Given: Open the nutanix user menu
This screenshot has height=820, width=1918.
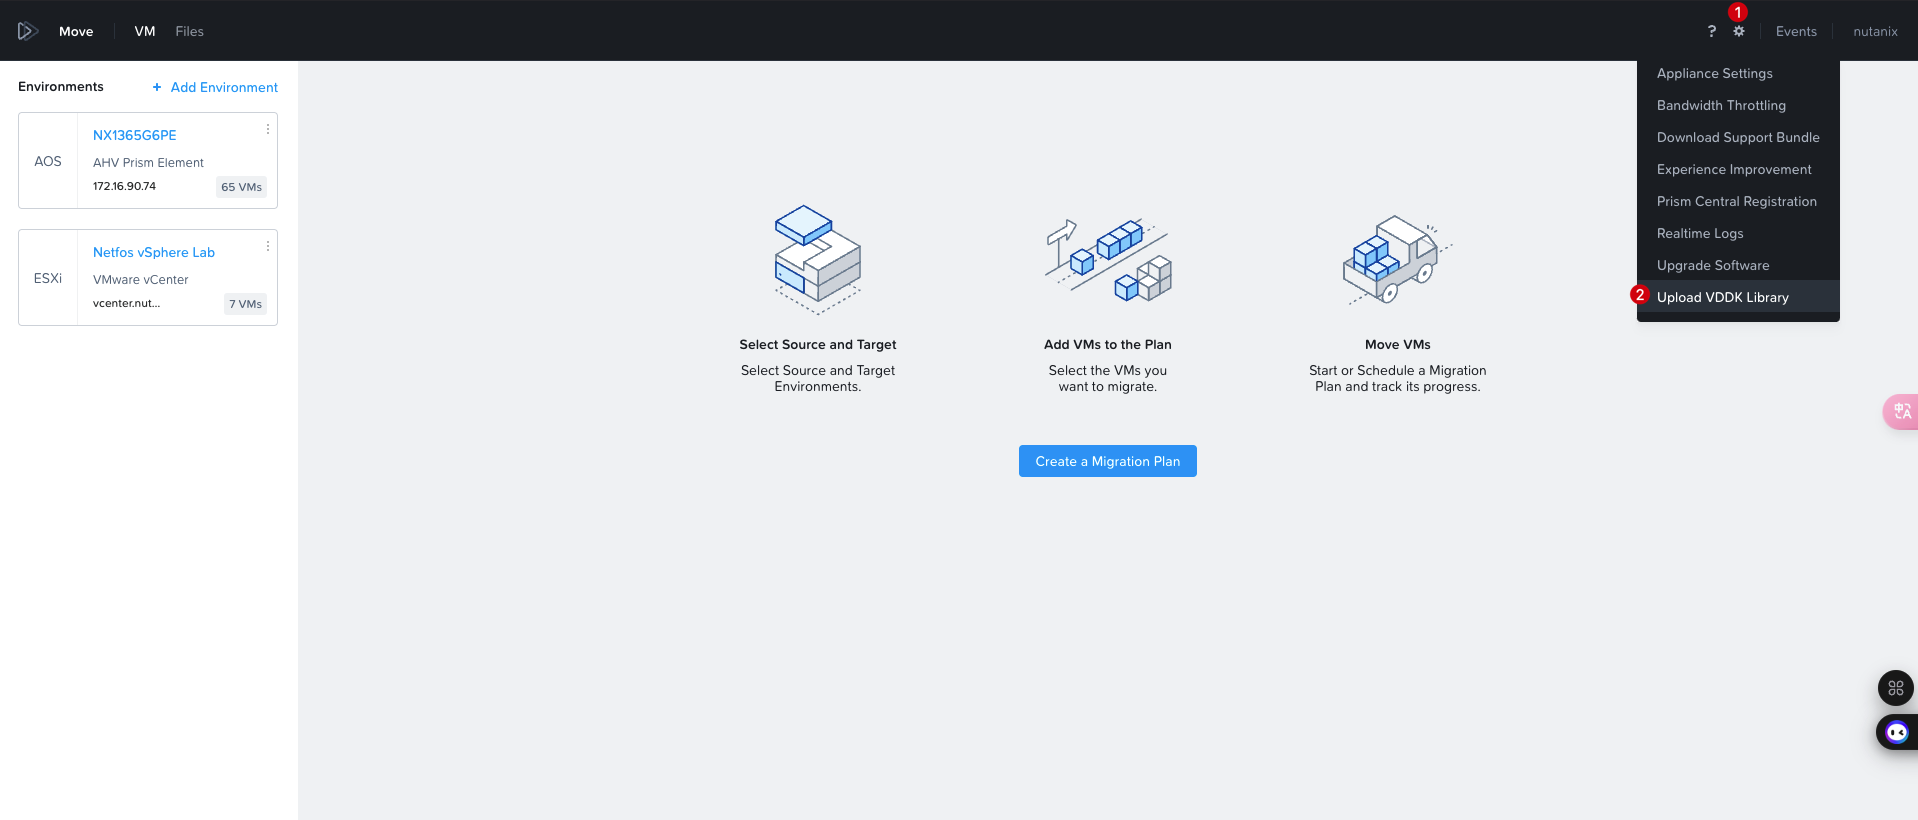Looking at the screenshot, I should (1875, 31).
